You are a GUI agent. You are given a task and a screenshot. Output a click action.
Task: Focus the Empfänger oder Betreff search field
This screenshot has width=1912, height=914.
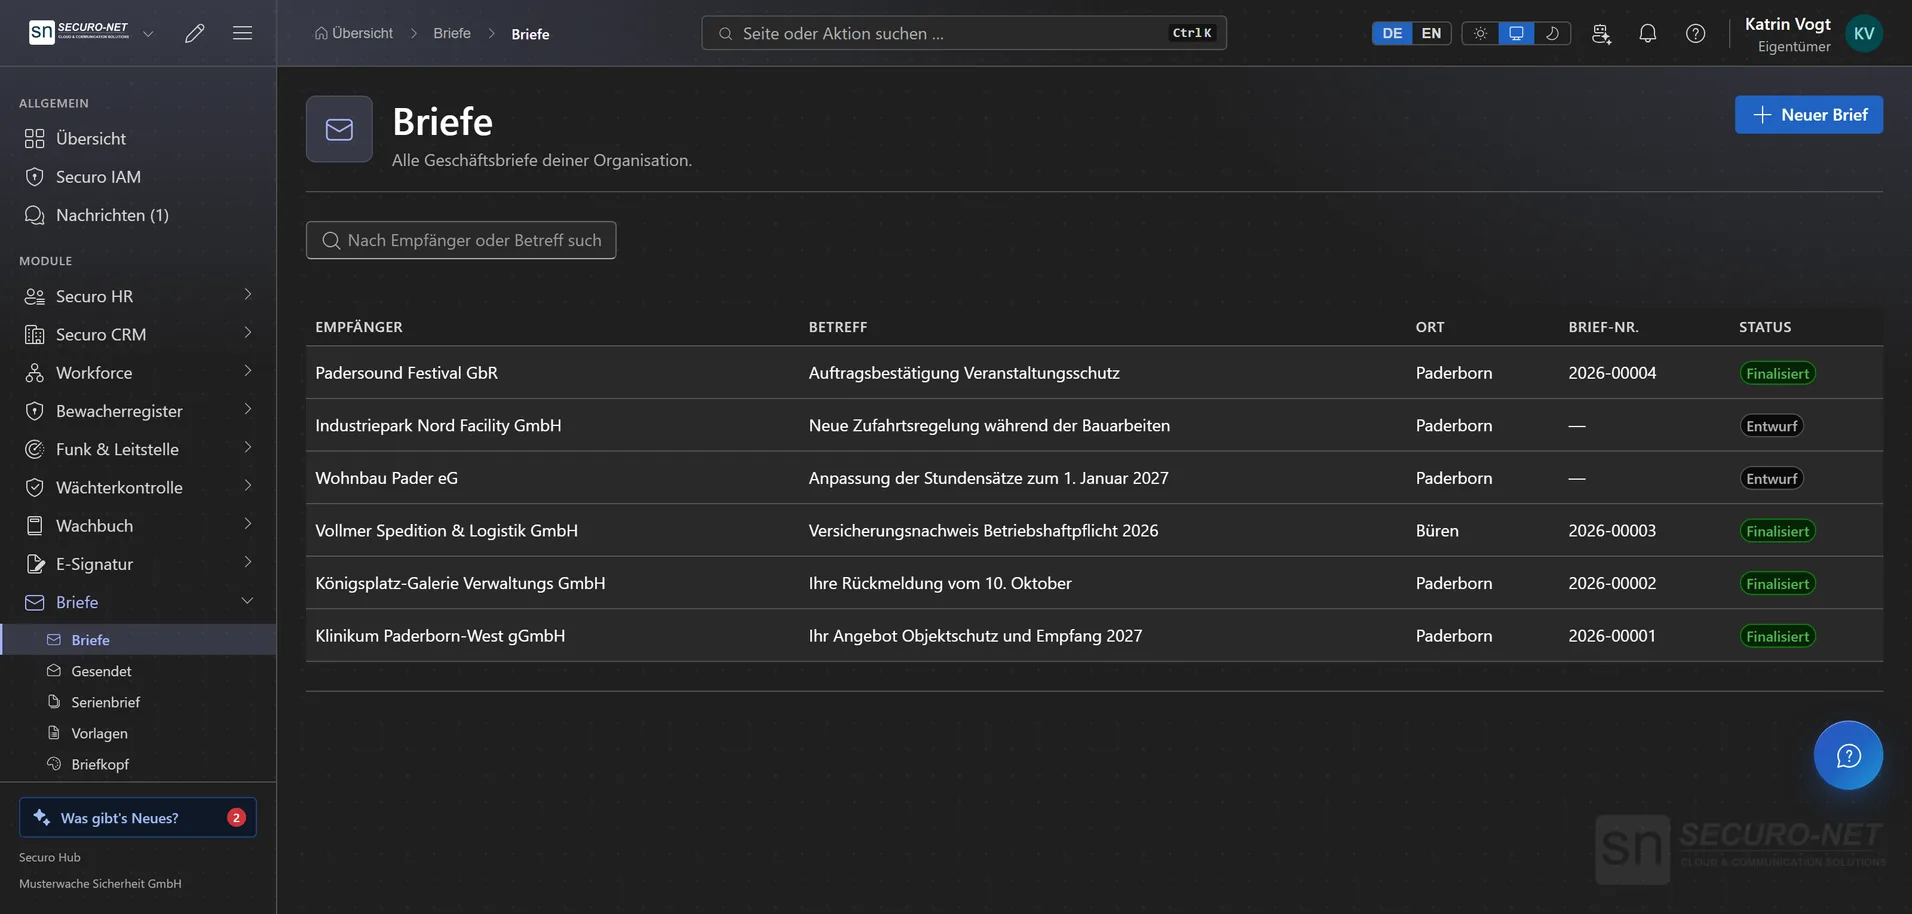pos(461,240)
